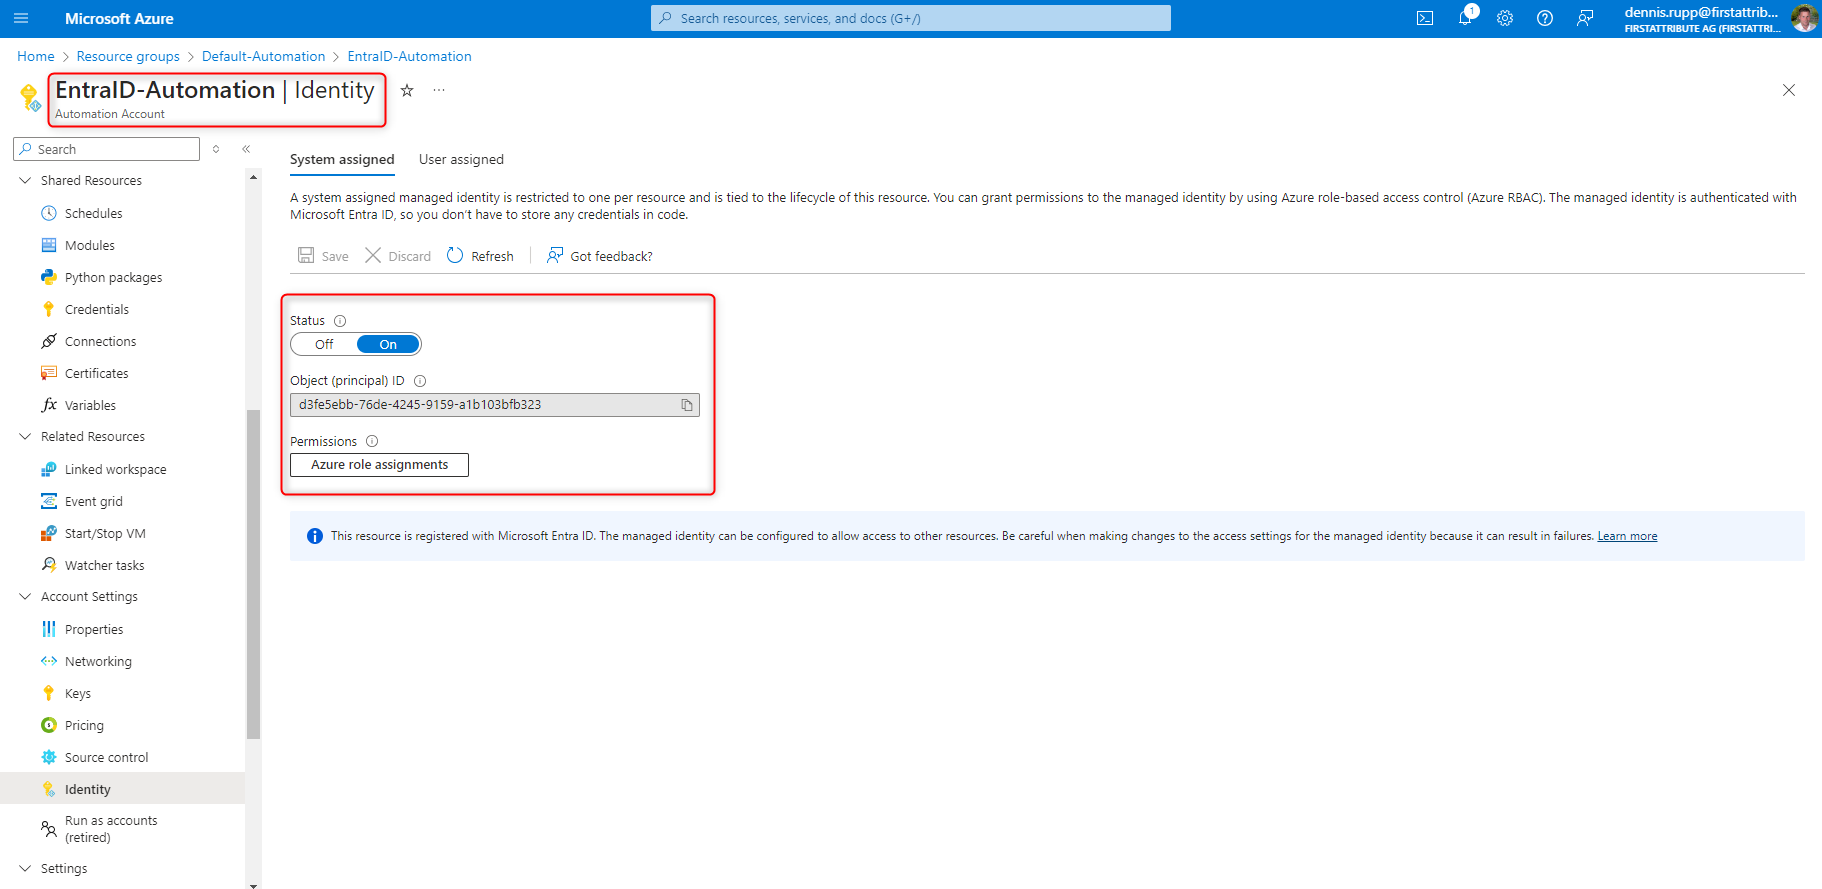Open the notifications bell
The image size is (1822, 889).
click(1465, 18)
